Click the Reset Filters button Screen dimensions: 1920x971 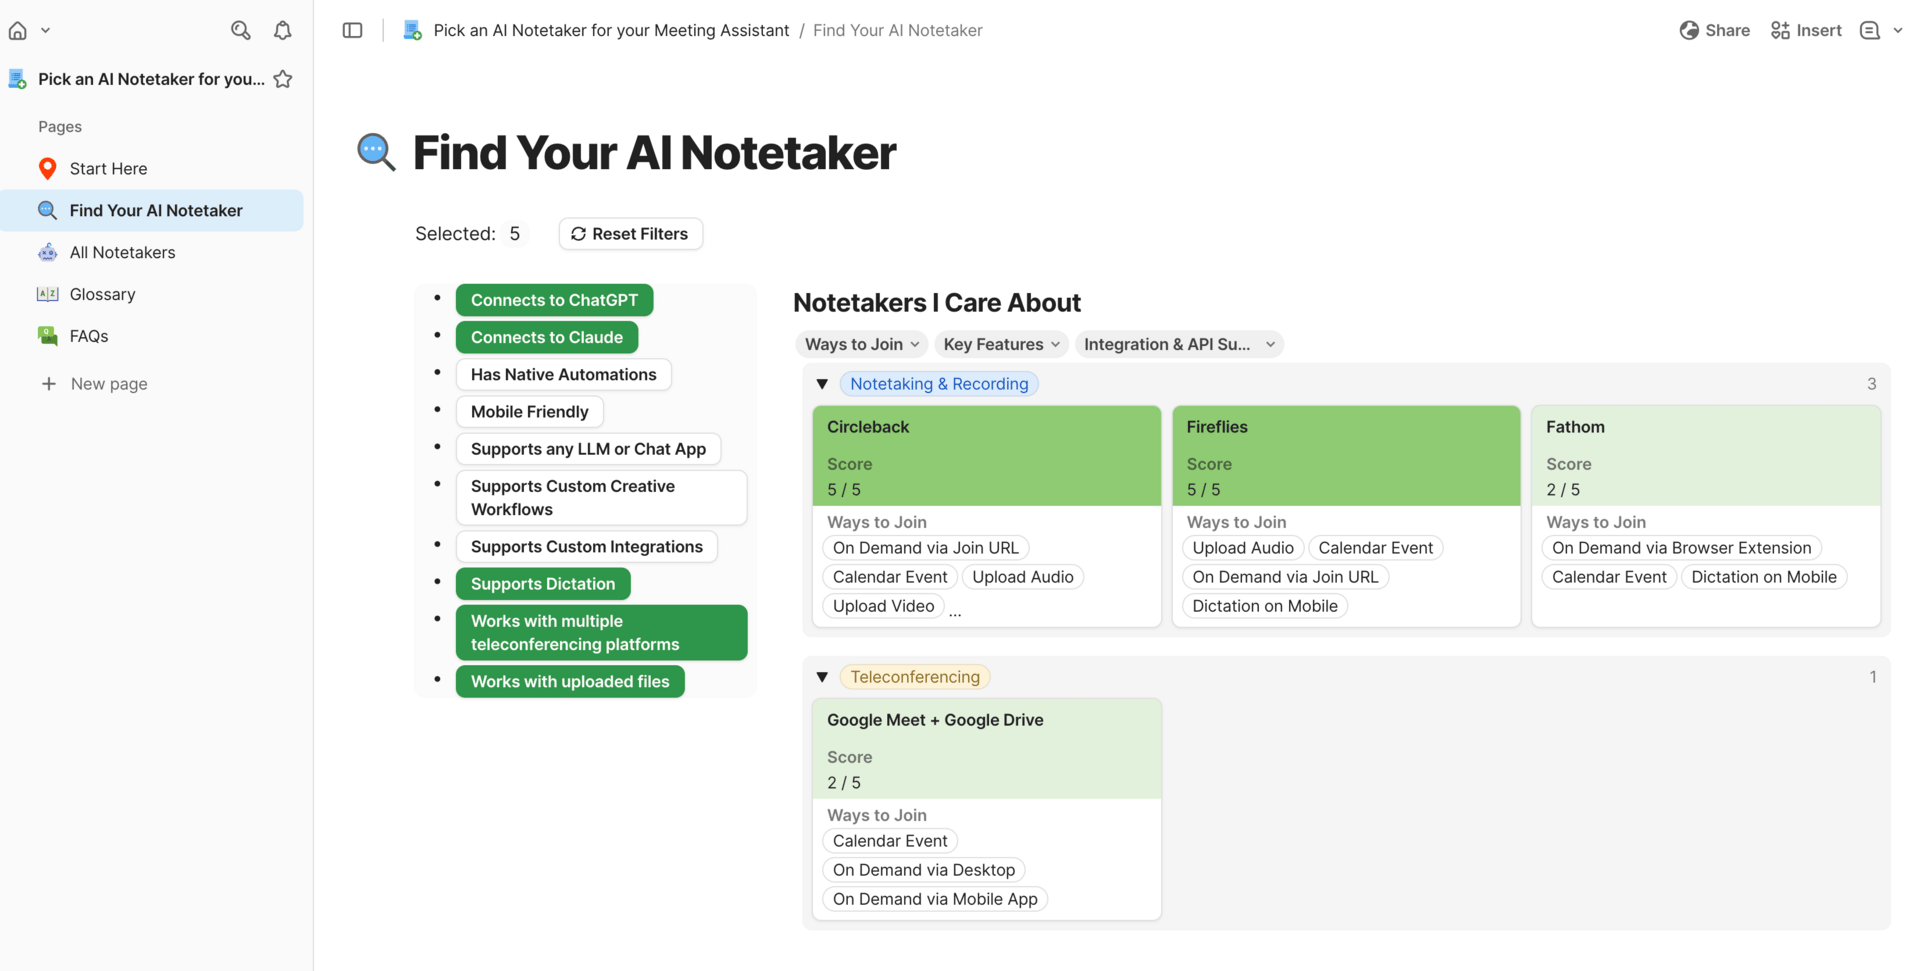point(630,234)
